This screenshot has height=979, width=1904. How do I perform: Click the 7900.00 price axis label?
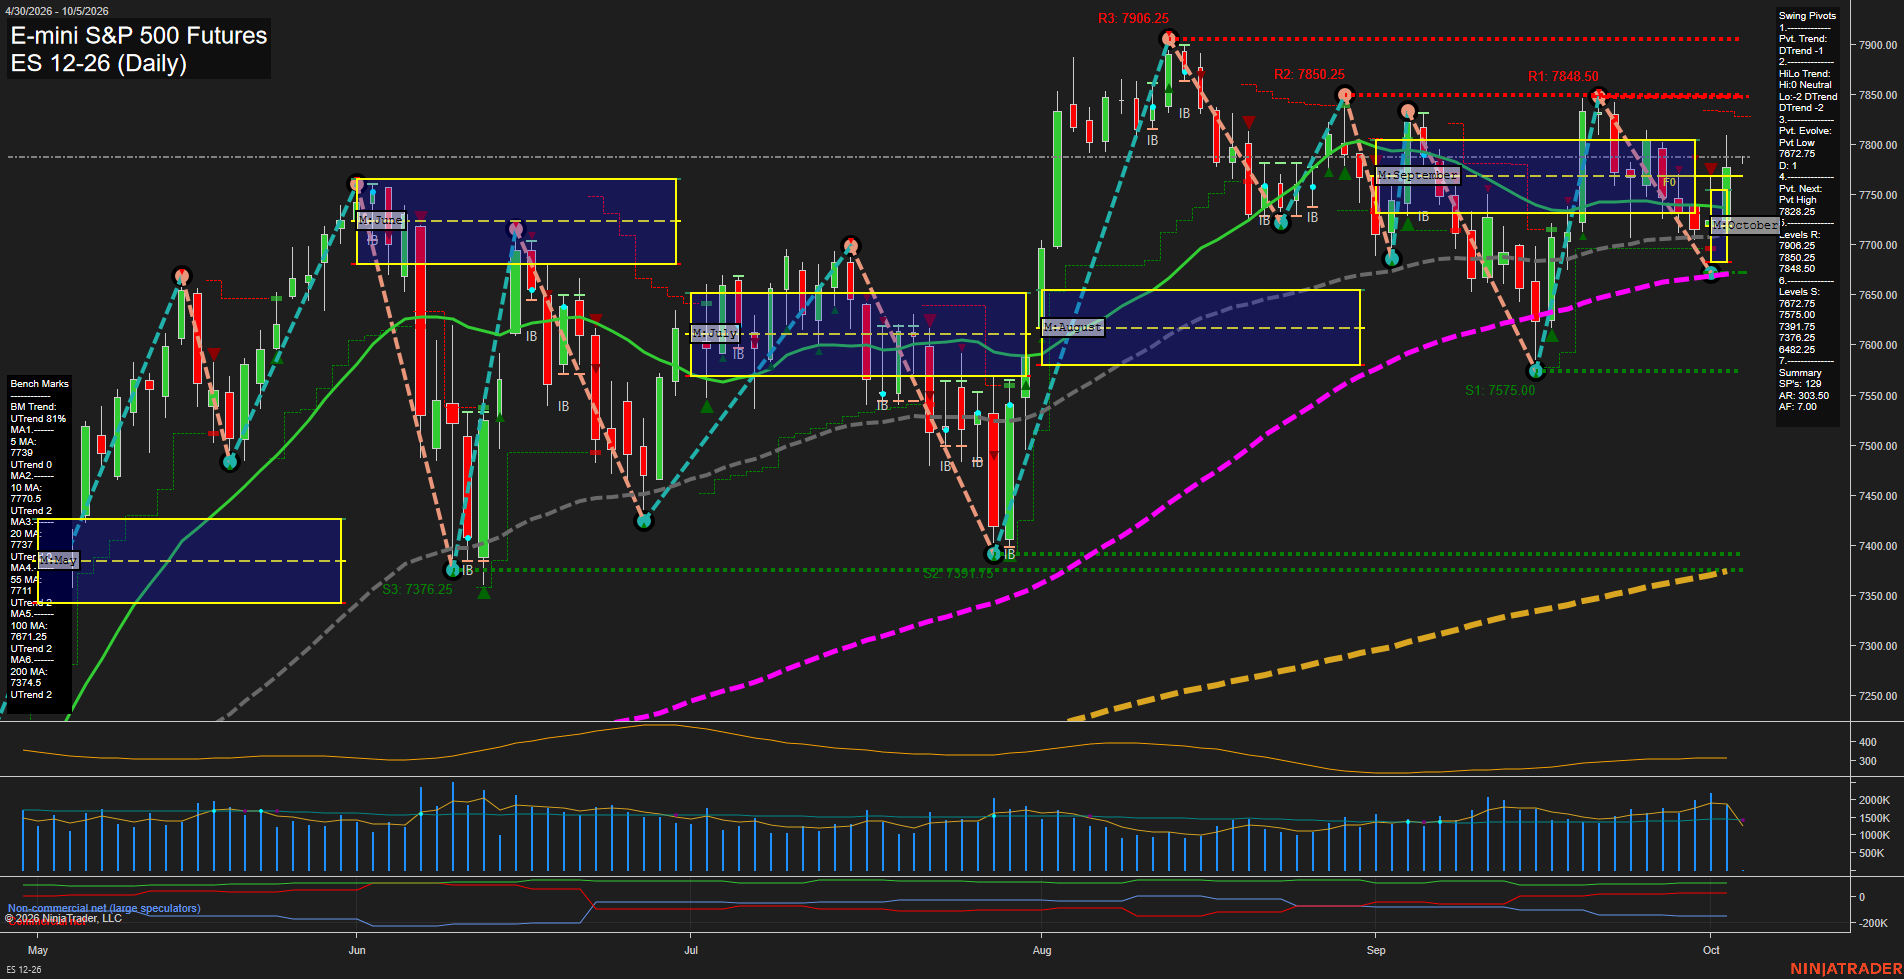(x=1877, y=45)
